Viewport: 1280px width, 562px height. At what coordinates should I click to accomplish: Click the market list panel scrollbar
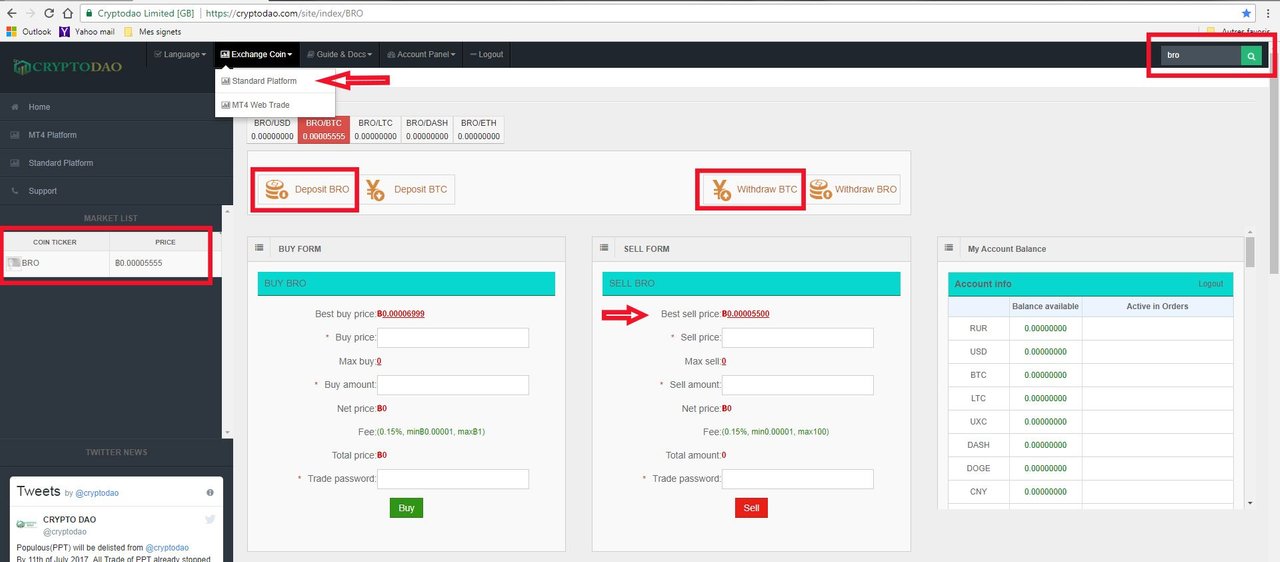(x=227, y=322)
